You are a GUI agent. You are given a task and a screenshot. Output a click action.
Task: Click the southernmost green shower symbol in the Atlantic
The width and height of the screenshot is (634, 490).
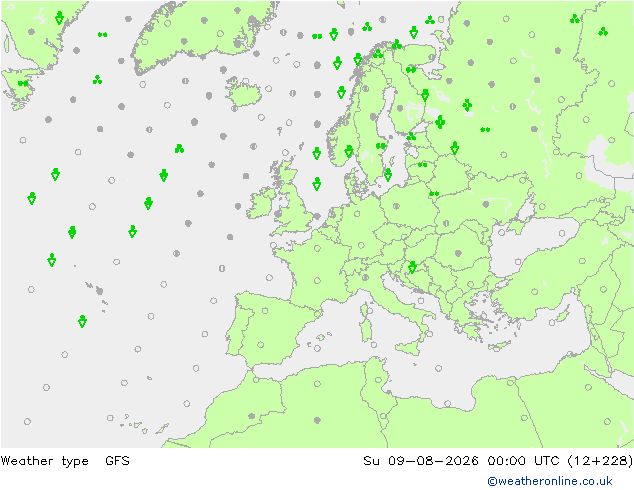82,322
